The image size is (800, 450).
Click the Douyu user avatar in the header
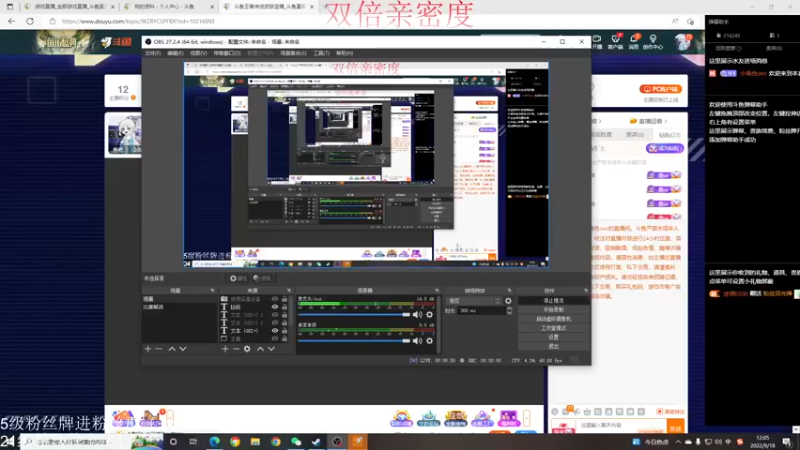coord(683,42)
